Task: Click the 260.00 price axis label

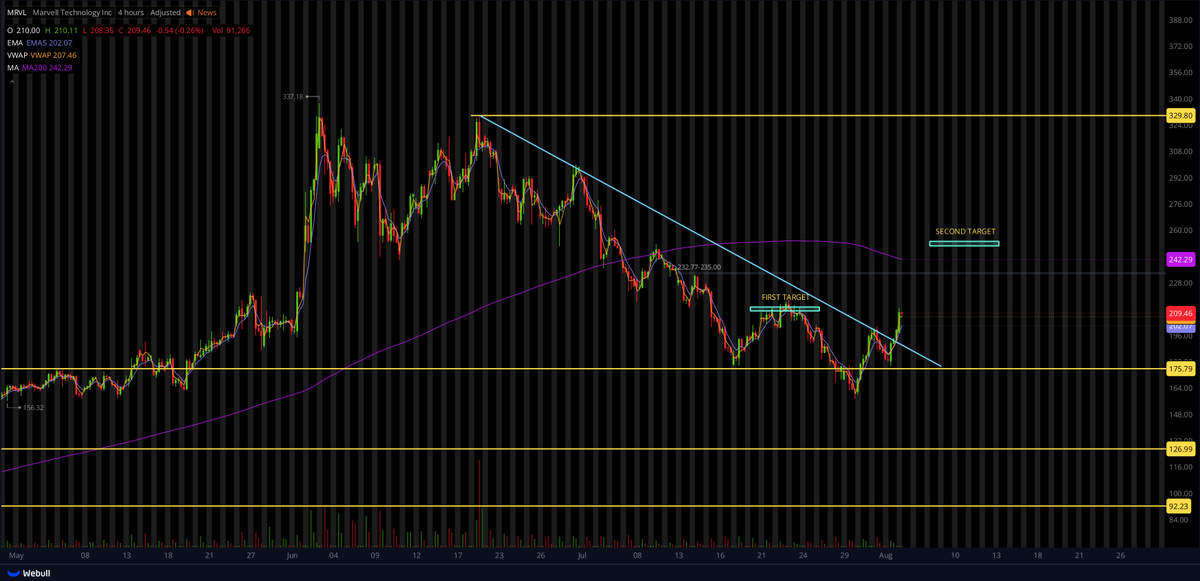Action: (1180, 230)
